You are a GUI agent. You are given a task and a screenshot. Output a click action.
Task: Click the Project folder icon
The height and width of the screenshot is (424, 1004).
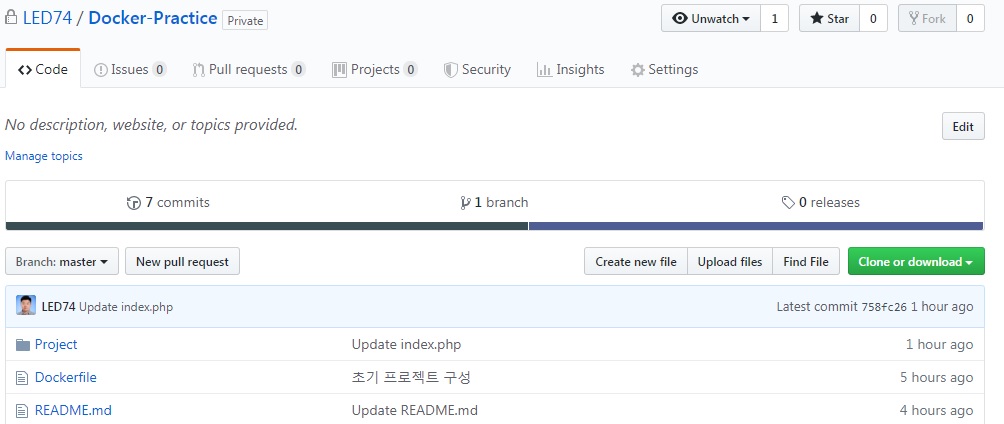point(23,345)
